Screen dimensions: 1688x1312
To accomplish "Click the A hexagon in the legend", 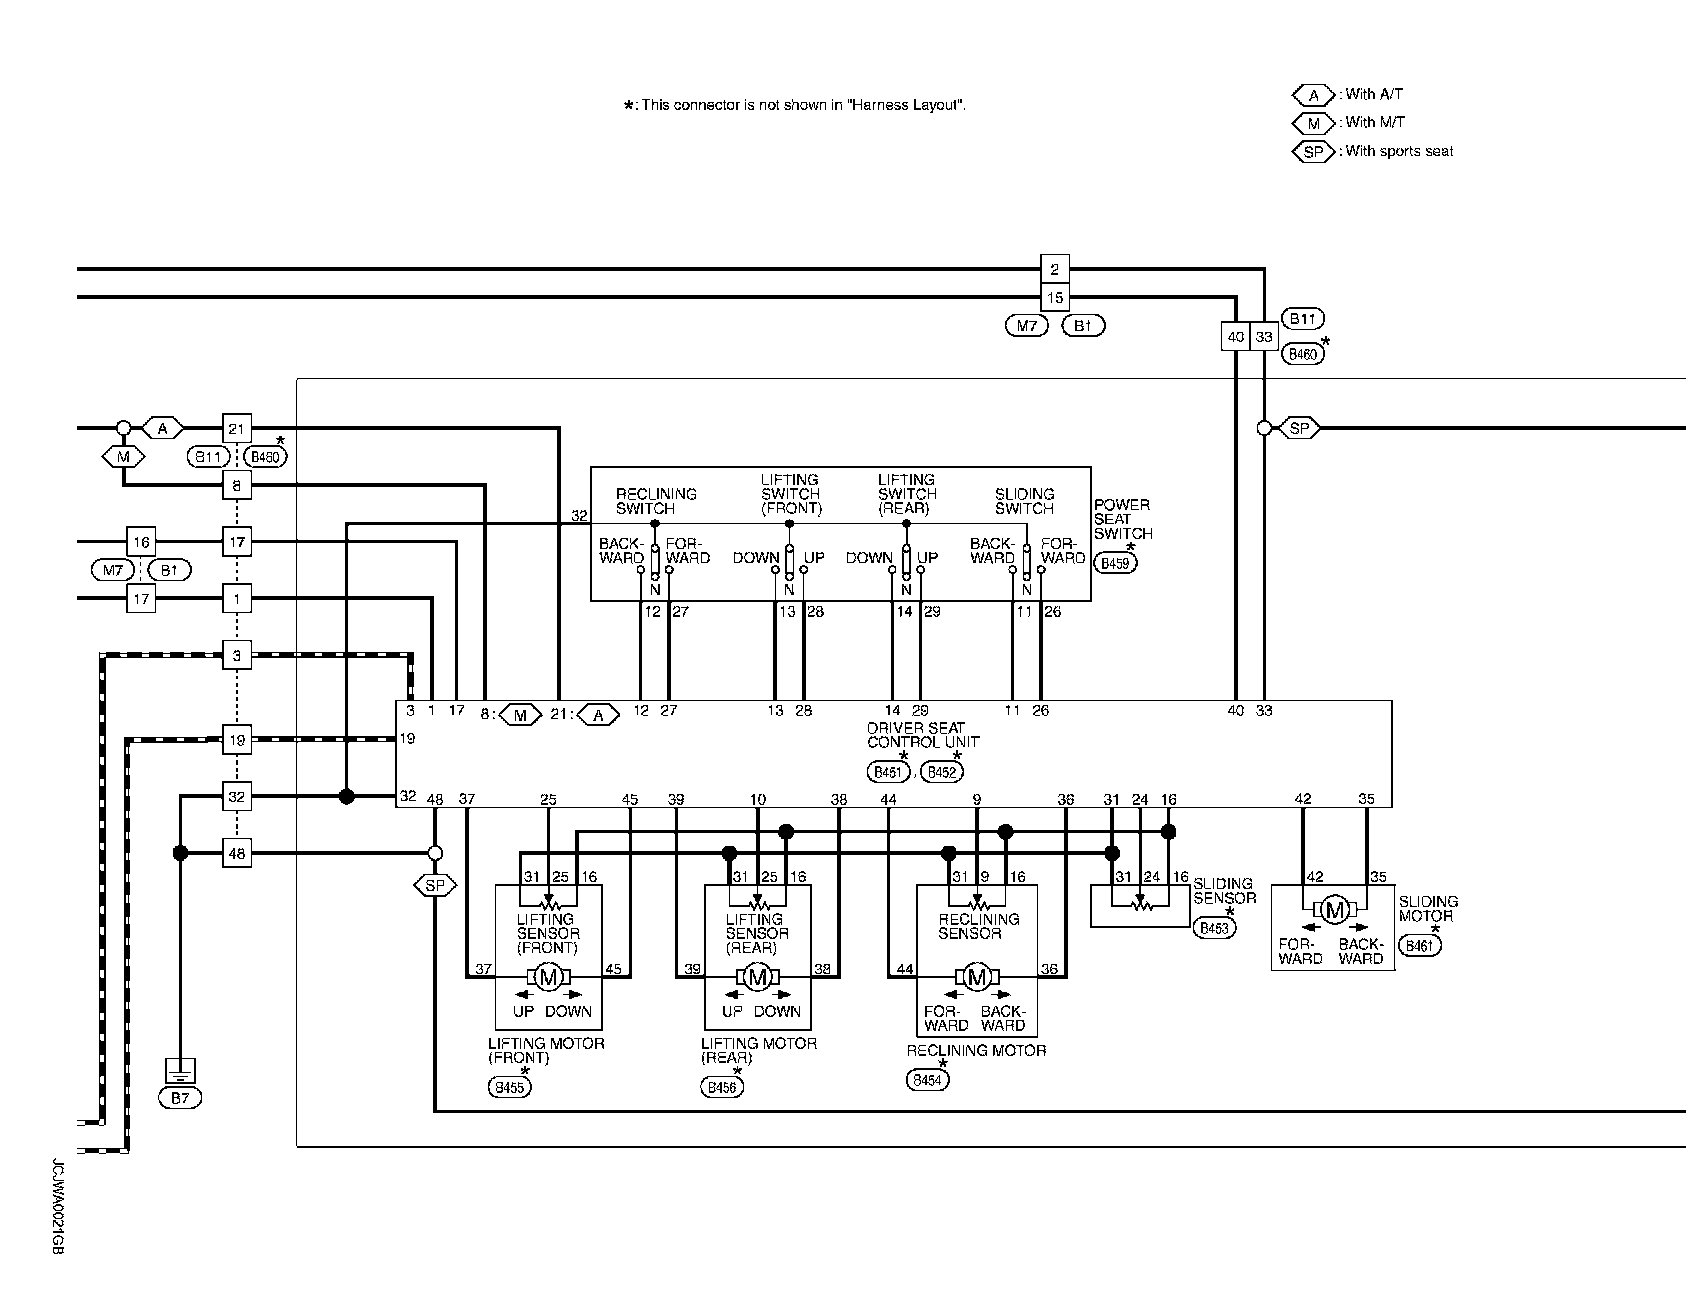I will tap(1313, 95).
